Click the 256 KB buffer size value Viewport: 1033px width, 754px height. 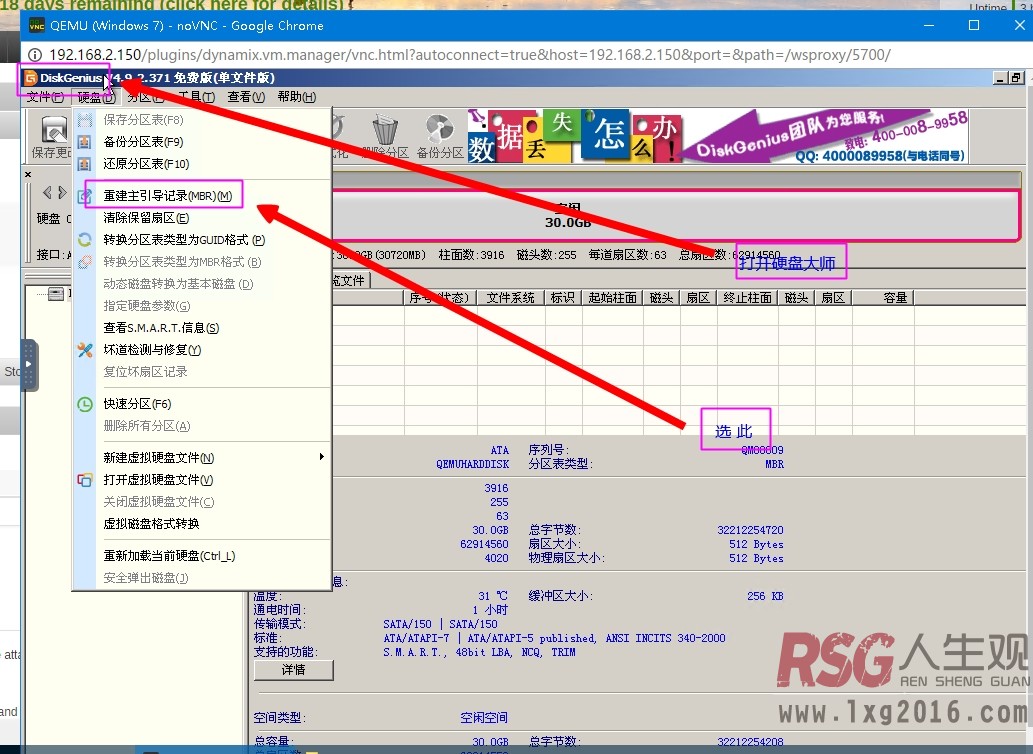[x=765, y=596]
